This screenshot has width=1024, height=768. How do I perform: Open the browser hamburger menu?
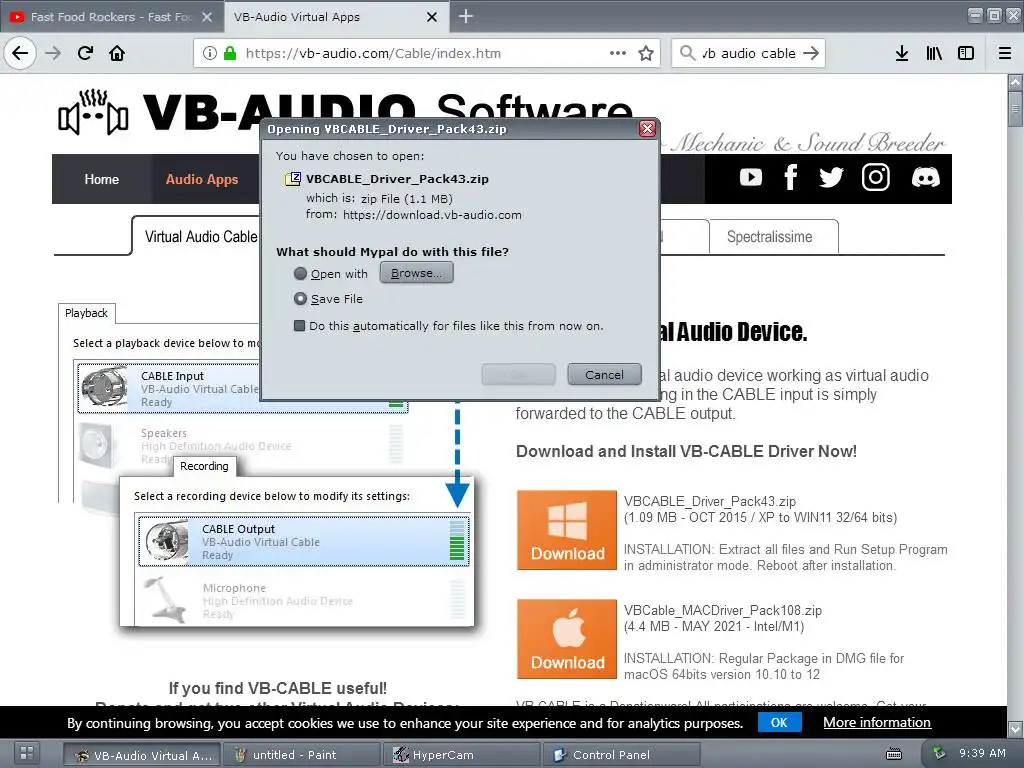(1005, 53)
